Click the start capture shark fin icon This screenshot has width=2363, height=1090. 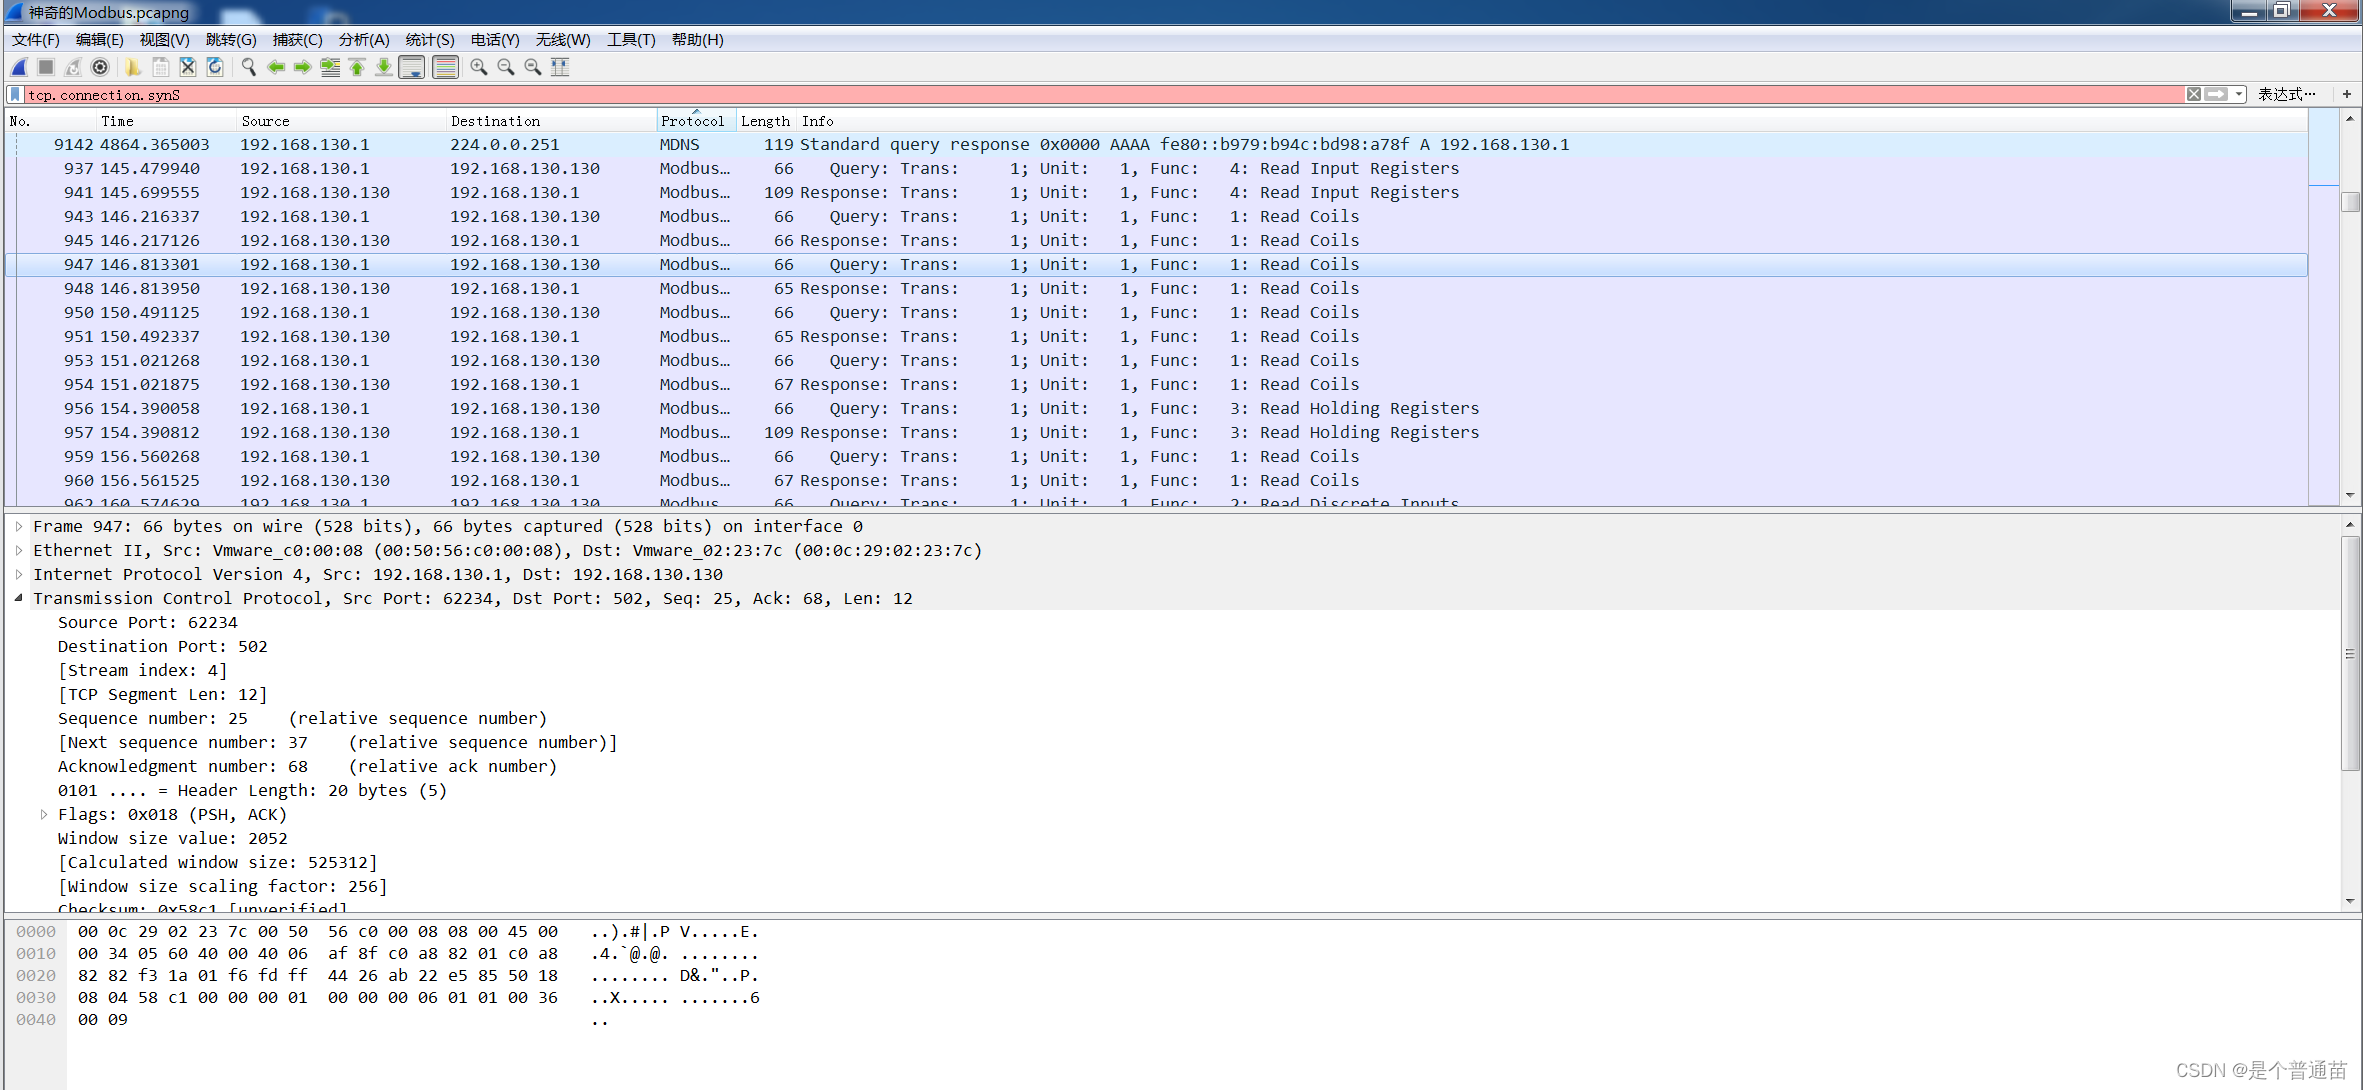(x=19, y=67)
